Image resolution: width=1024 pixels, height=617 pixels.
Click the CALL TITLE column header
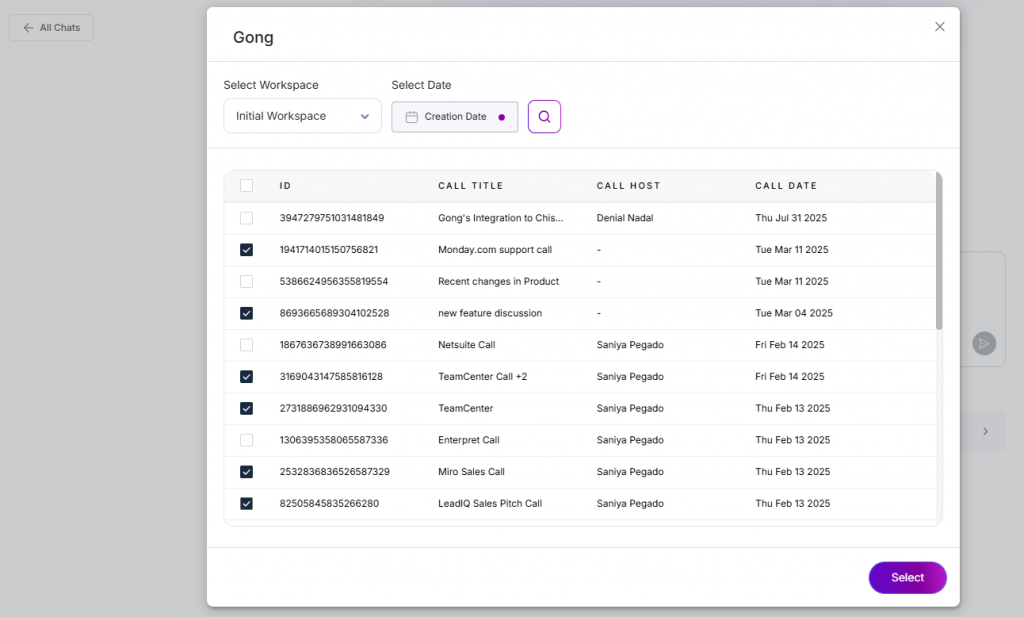coord(471,185)
